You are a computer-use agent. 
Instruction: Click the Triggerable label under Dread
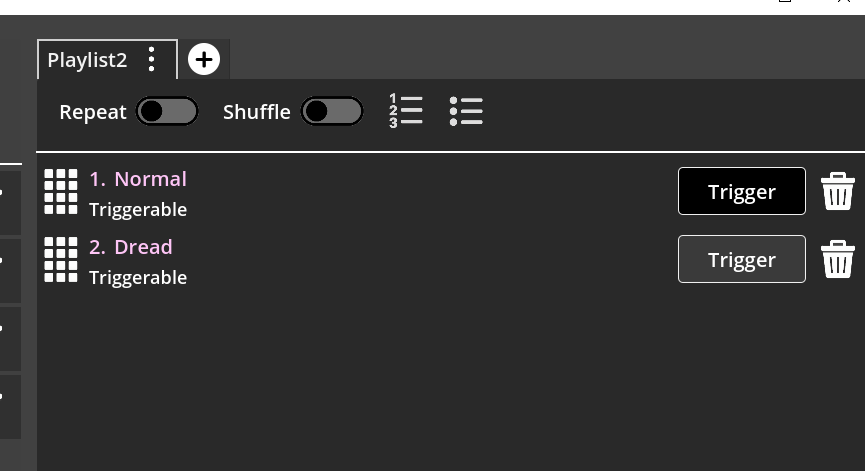click(x=138, y=278)
